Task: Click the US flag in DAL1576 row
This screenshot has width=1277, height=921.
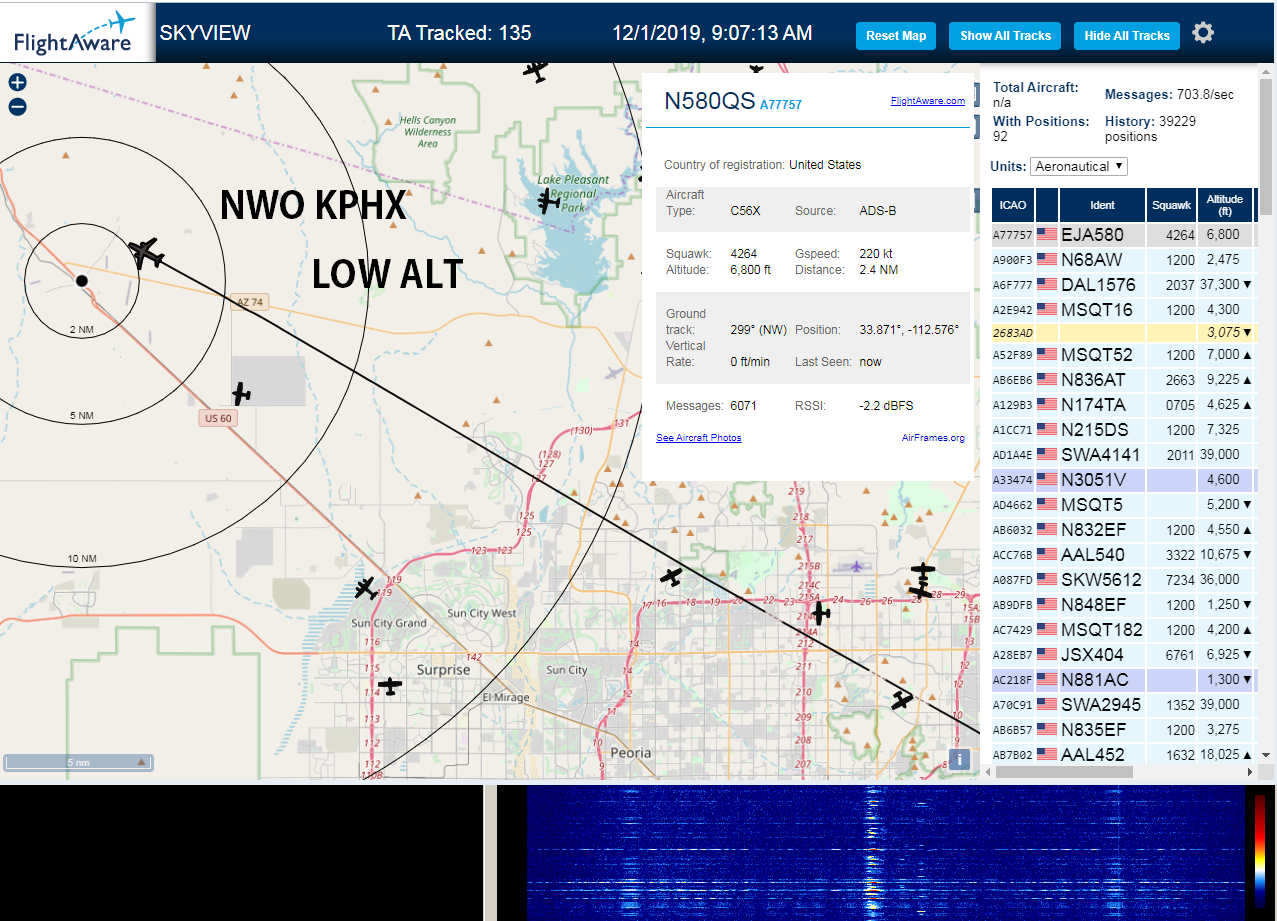Action: point(1047,285)
